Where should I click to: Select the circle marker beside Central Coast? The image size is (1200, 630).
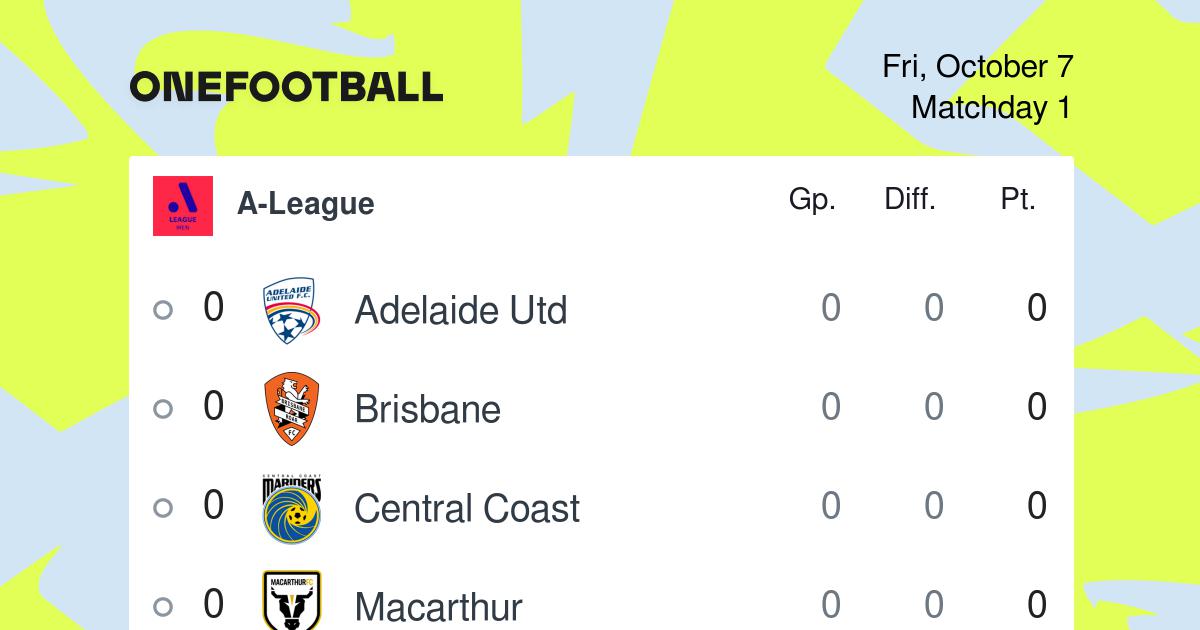point(163,508)
